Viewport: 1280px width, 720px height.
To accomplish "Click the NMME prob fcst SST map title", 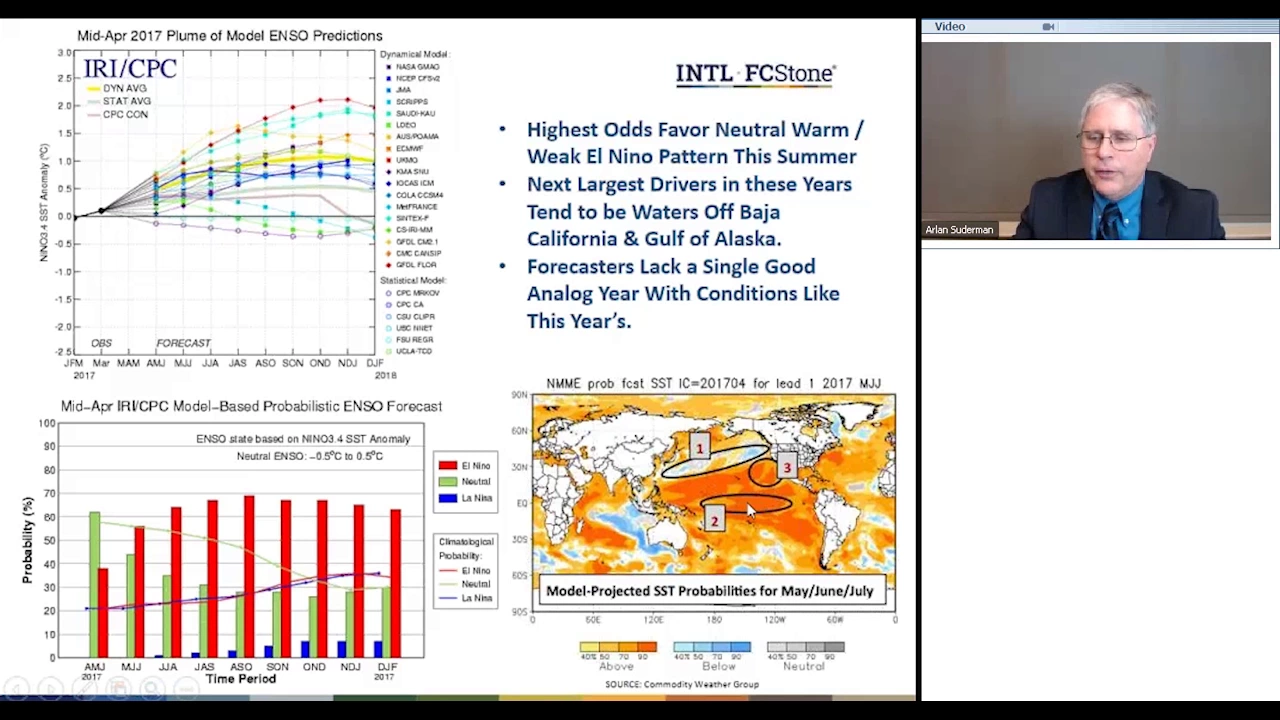I will (x=713, y=383).
